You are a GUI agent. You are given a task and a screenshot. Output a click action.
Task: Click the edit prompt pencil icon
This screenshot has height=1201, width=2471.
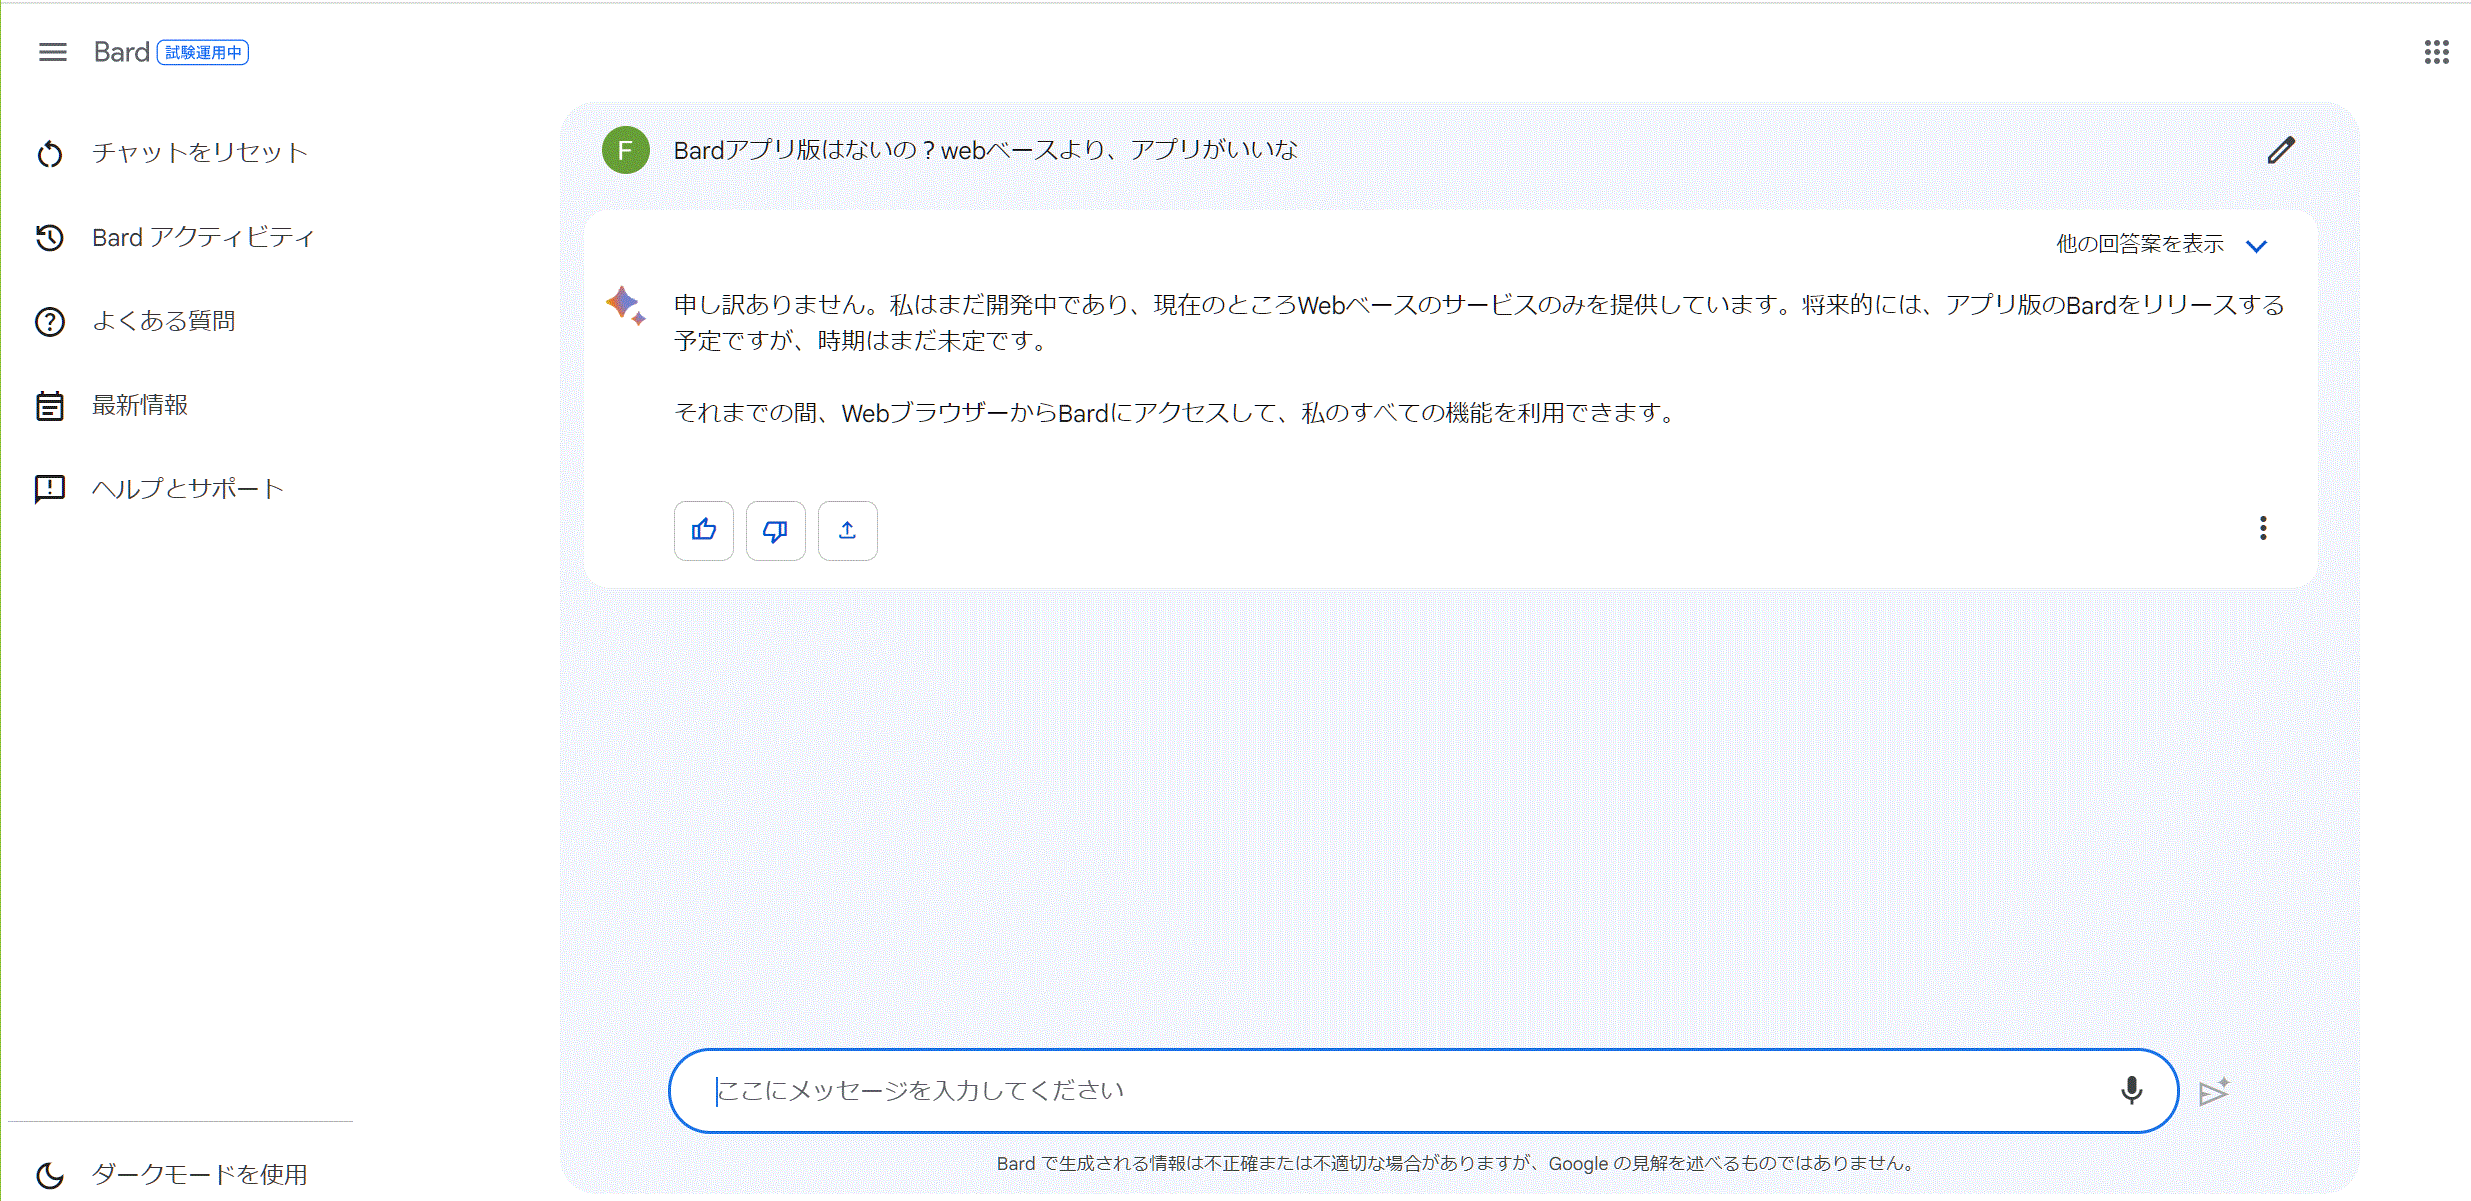click(2281, 150)
